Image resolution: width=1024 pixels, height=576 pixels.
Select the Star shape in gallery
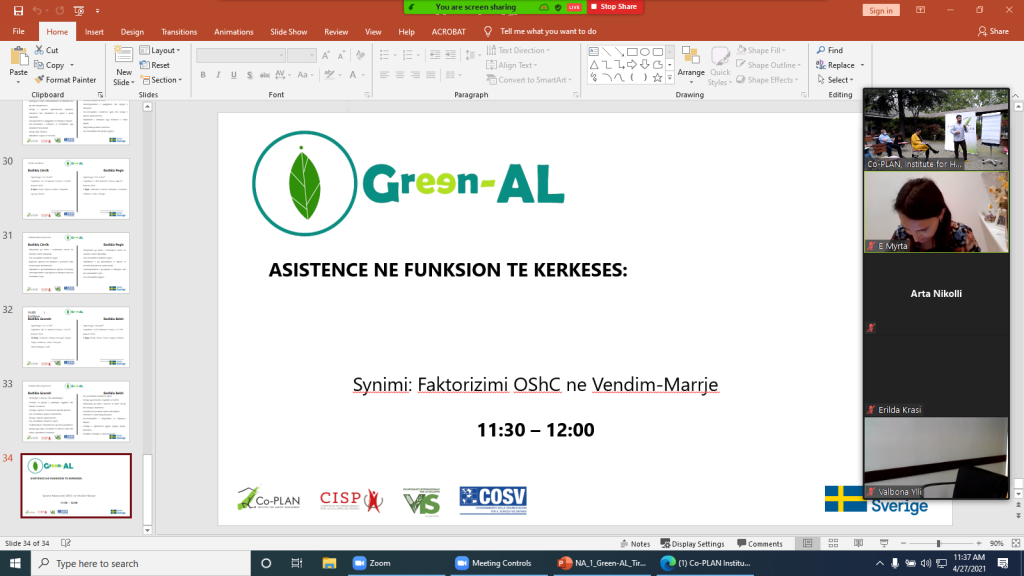click(658, 78)
